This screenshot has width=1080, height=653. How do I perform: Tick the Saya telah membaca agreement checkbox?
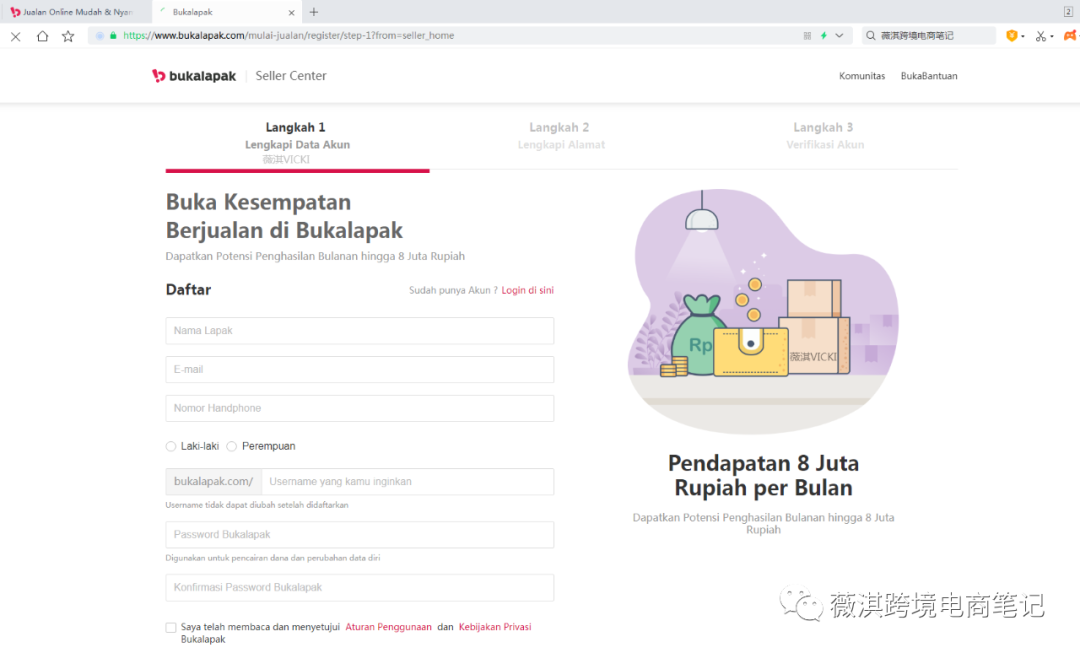click(171, 628)
